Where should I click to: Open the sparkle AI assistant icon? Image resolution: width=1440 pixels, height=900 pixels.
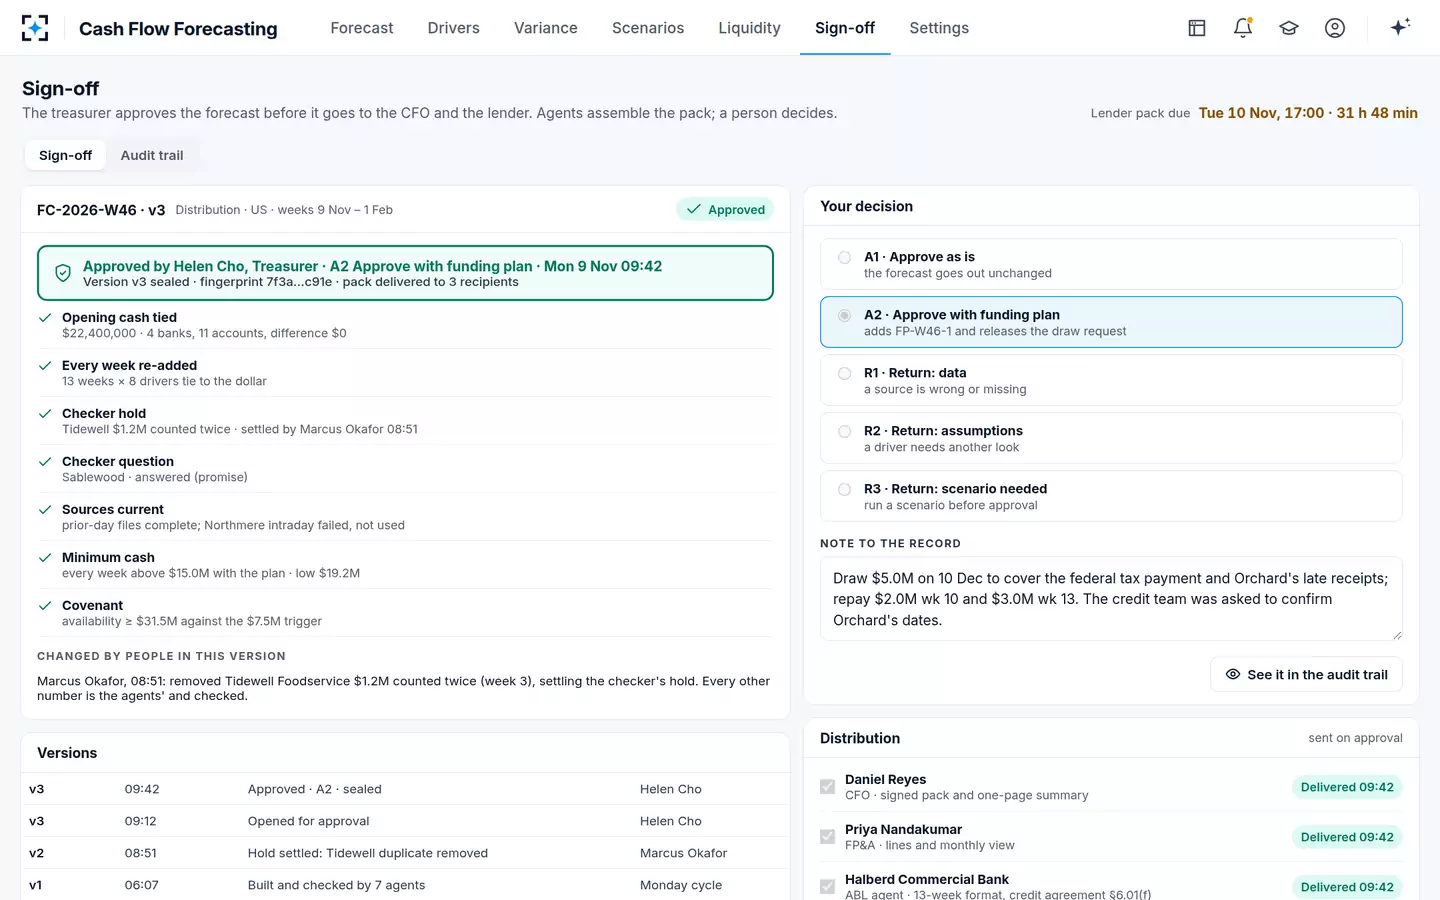1400,27
